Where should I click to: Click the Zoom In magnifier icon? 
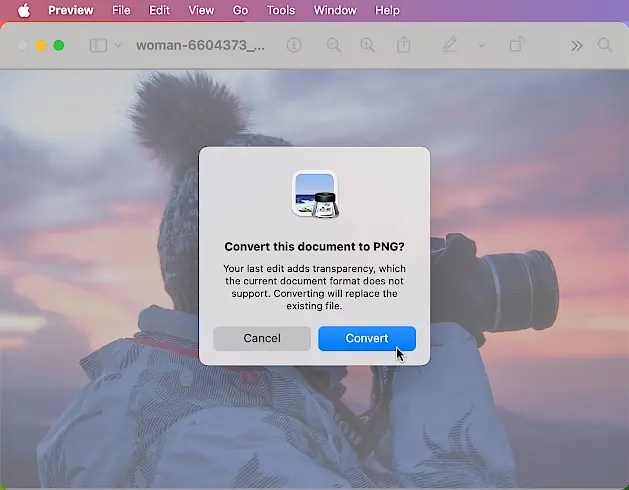click(x=367, y=45)
